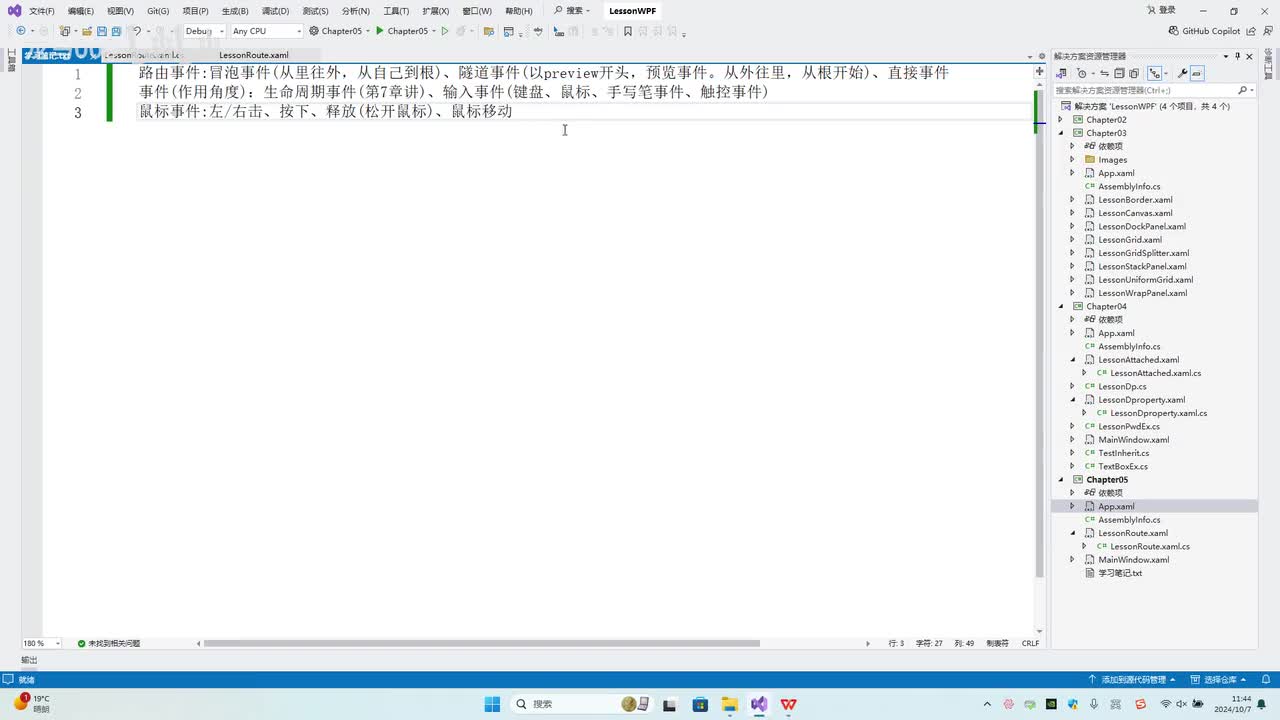This screenshot has height=720, width=1280.
Task: Open the Chapter05 startup project dropdown
Action: coord(340,31)
